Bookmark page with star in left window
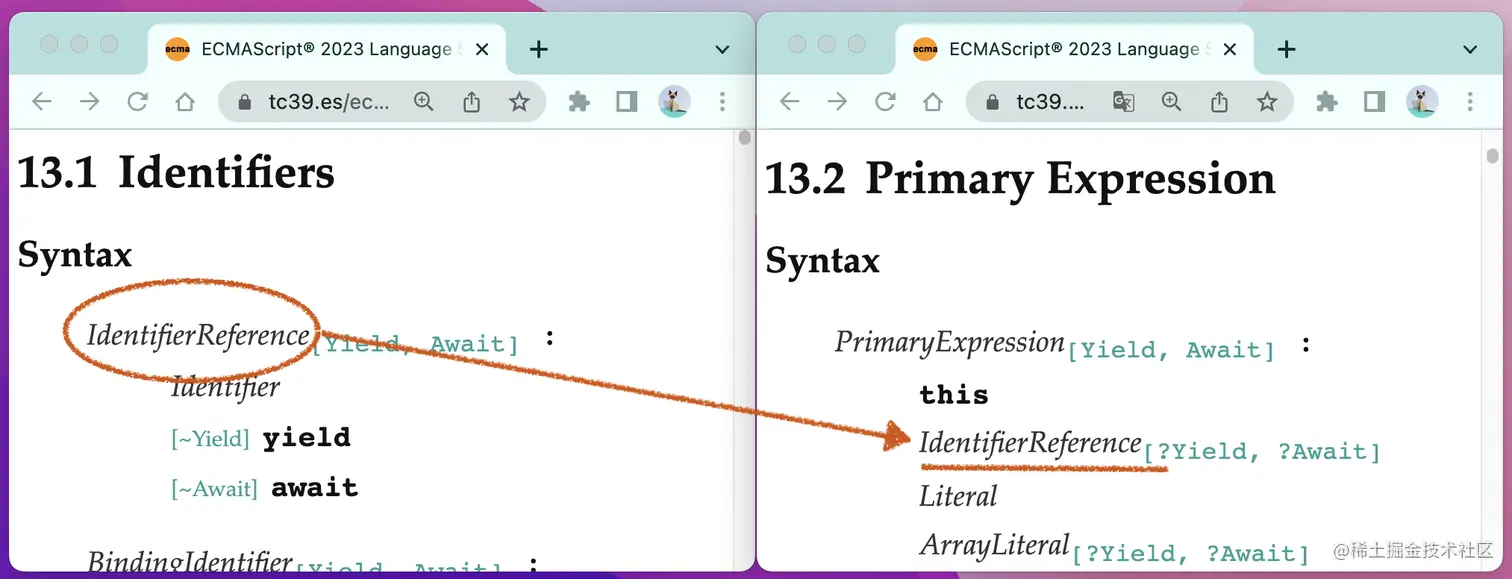 click(519, 101)
